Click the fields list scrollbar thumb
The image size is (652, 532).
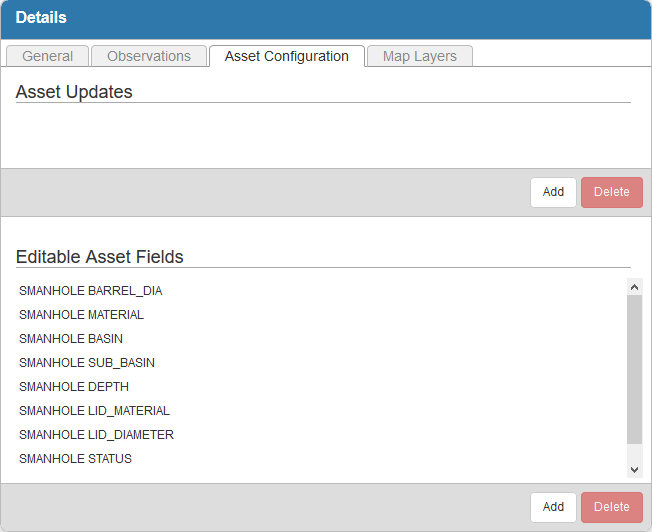point(634,368)
